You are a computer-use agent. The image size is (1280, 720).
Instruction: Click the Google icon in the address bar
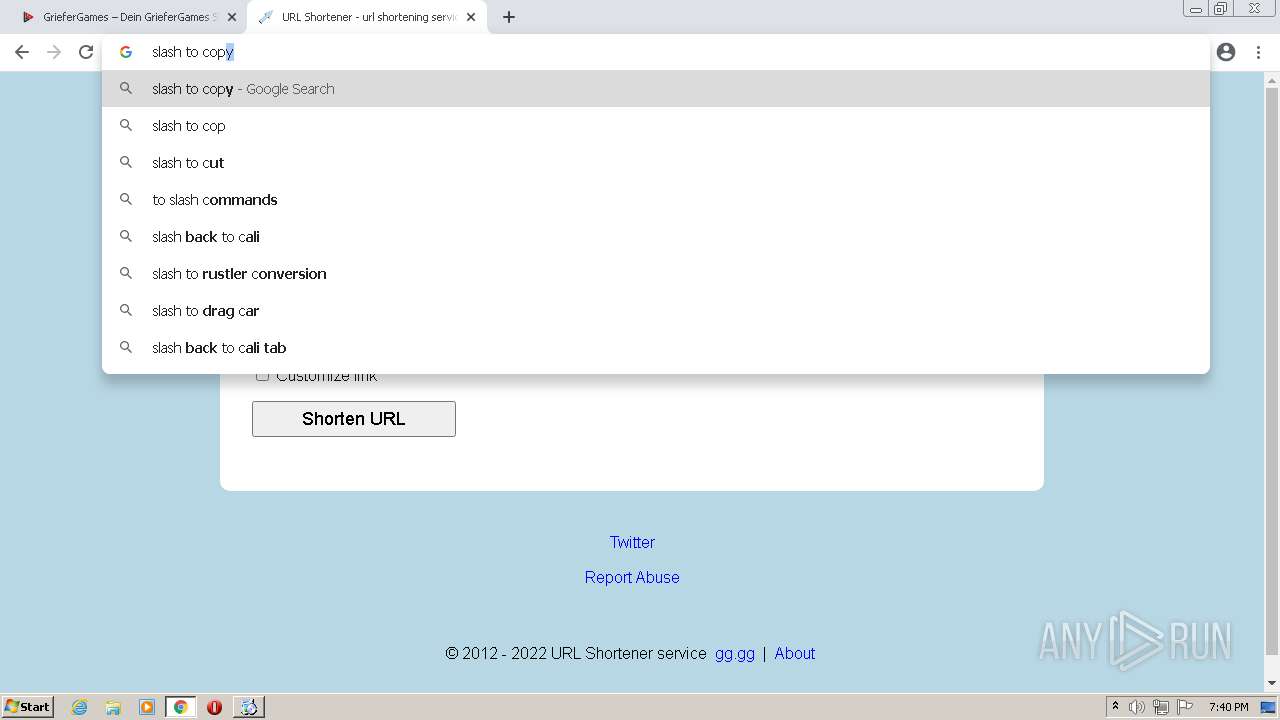click(126, 52)
